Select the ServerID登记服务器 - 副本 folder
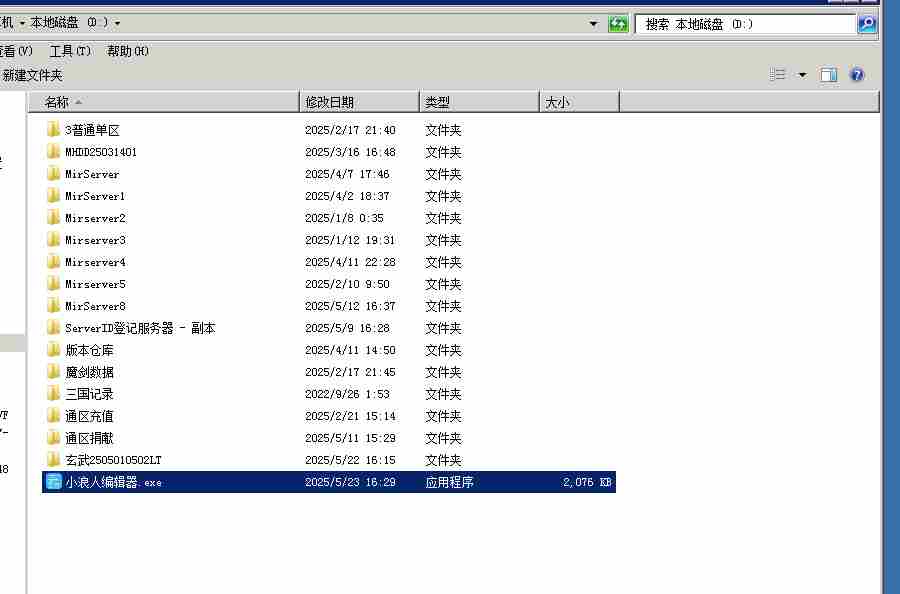The image size is (900, 594). [140, 328]
